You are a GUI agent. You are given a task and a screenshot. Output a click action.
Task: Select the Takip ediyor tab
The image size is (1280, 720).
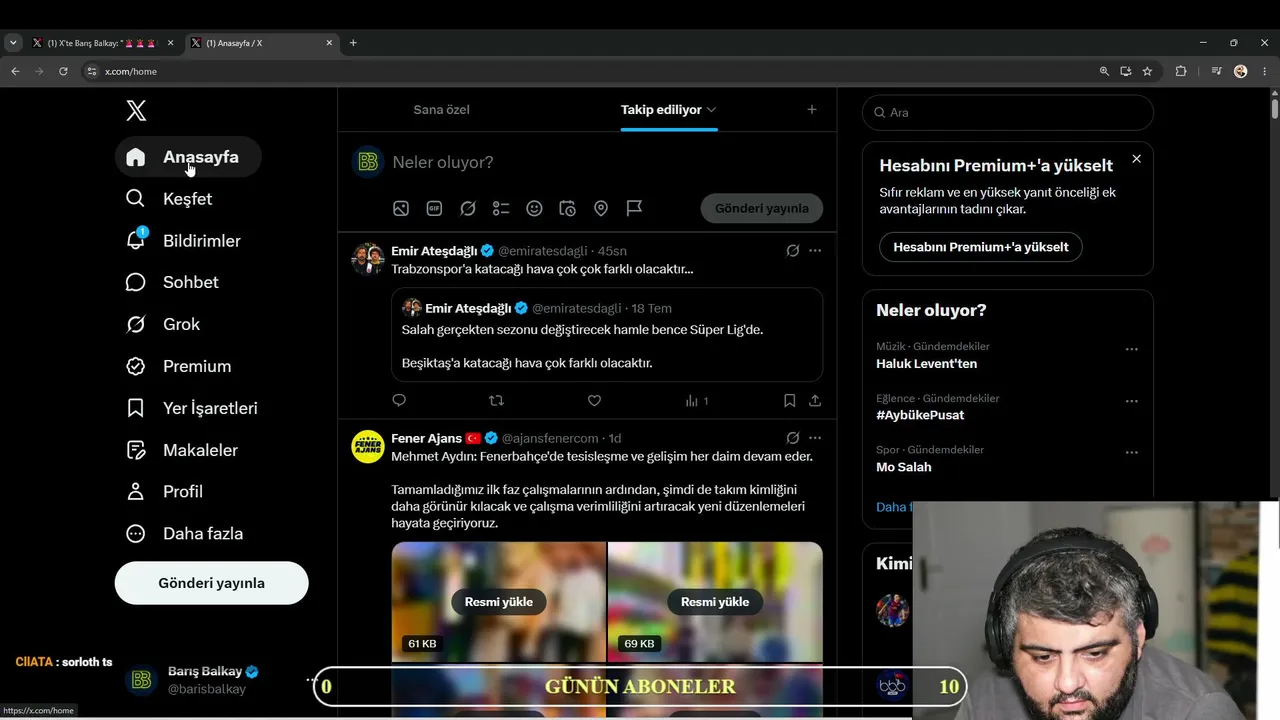point(661,110)
